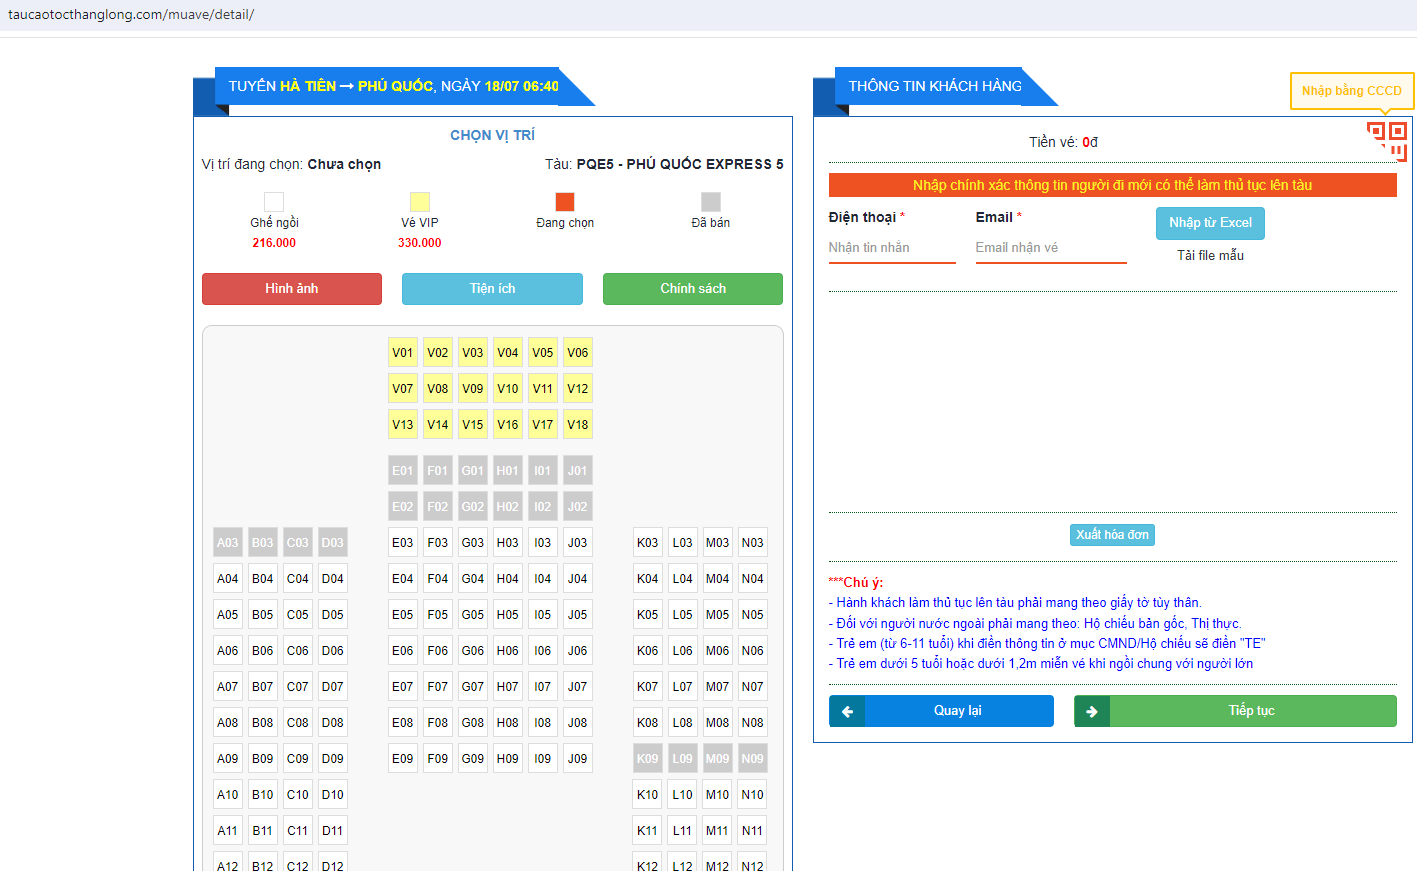The height and width of the screenshot is (871, 1417).
Task: Click Nhập từ Excel button
Action: tap(1210, 223)
